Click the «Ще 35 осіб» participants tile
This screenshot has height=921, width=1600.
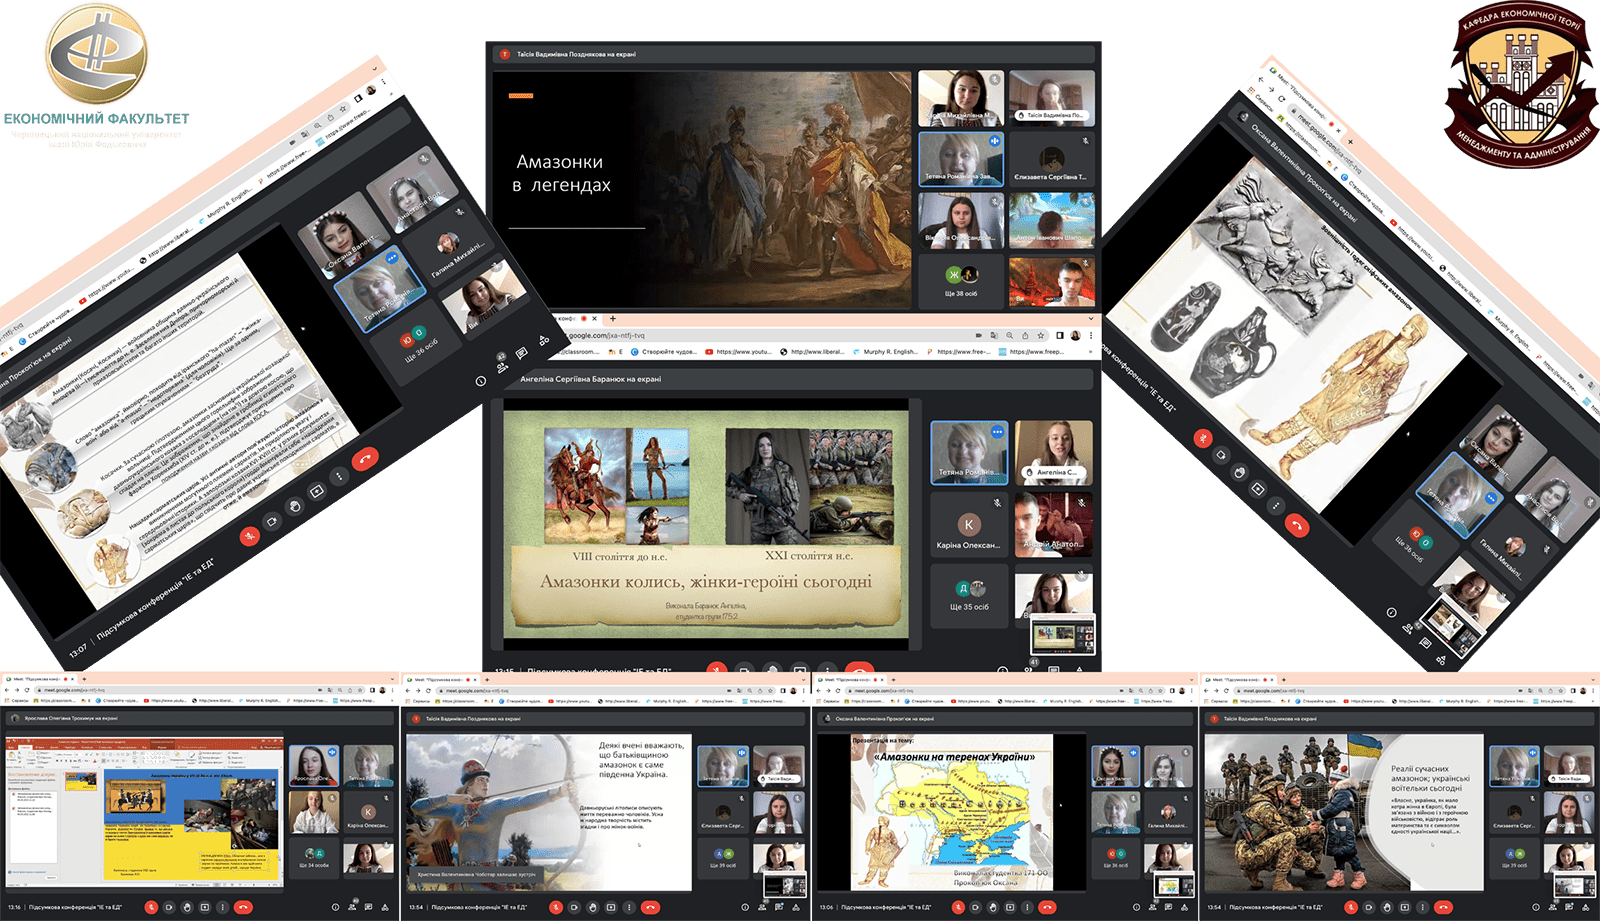point(968,596)
